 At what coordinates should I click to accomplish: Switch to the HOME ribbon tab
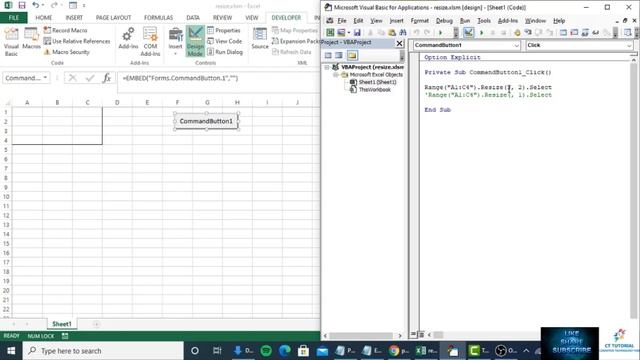pyautogui.click(x=44, y=18)
